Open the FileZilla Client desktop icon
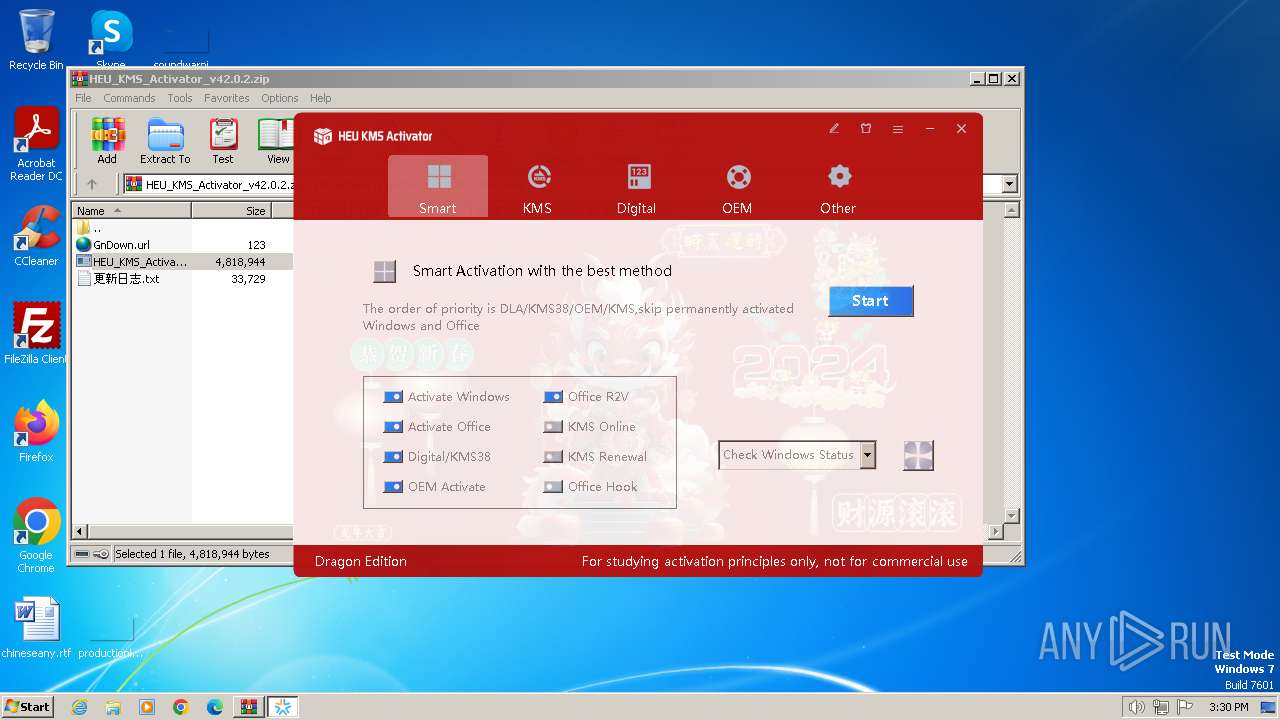This screenshot has height=720, width=1280. (36, 333)
